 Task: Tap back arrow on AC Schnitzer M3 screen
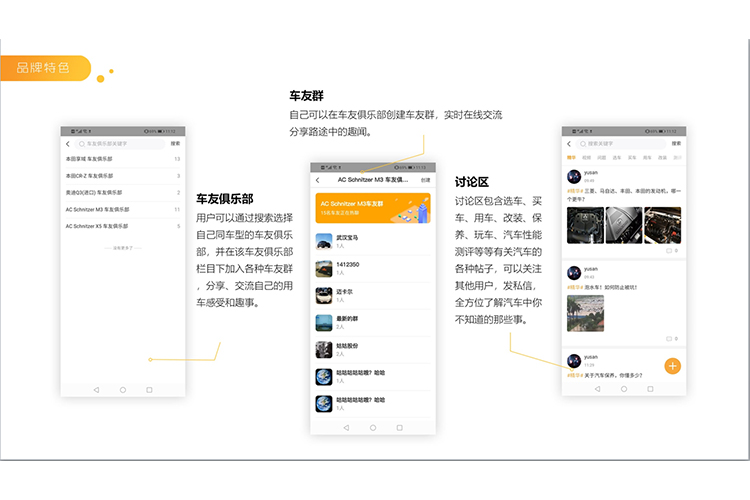click(x=318, y=180)
